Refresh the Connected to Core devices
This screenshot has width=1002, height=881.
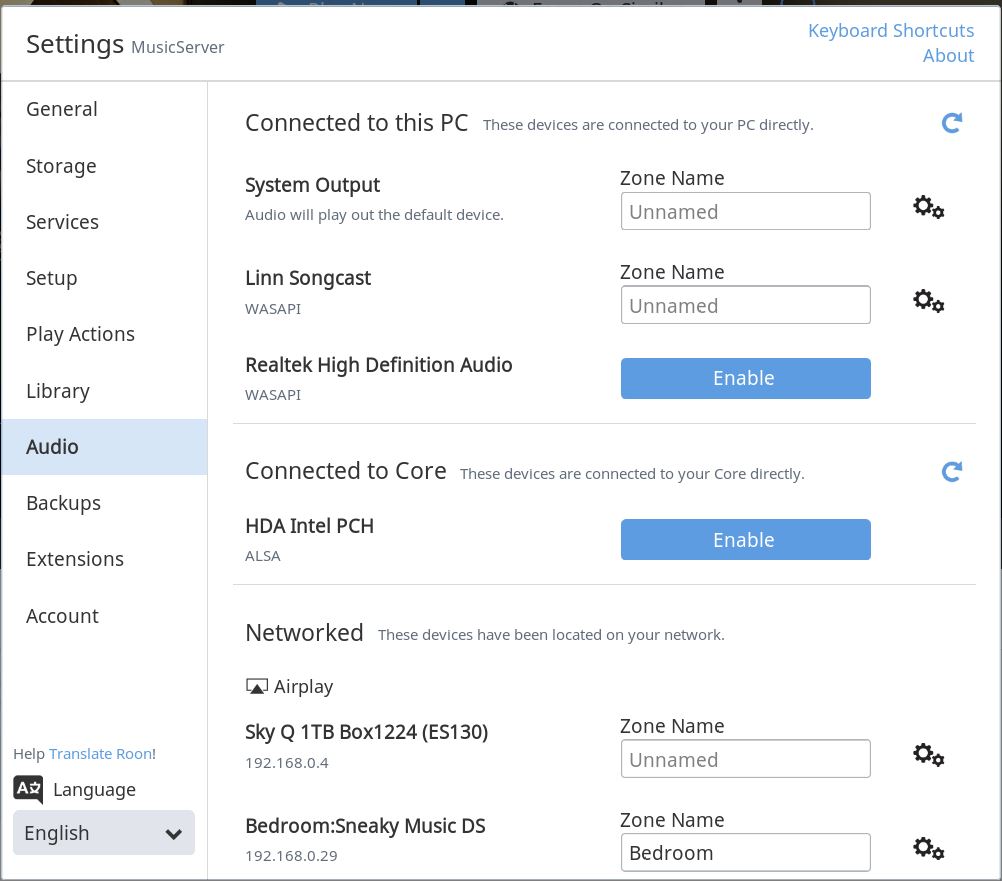tap(952, 471)
